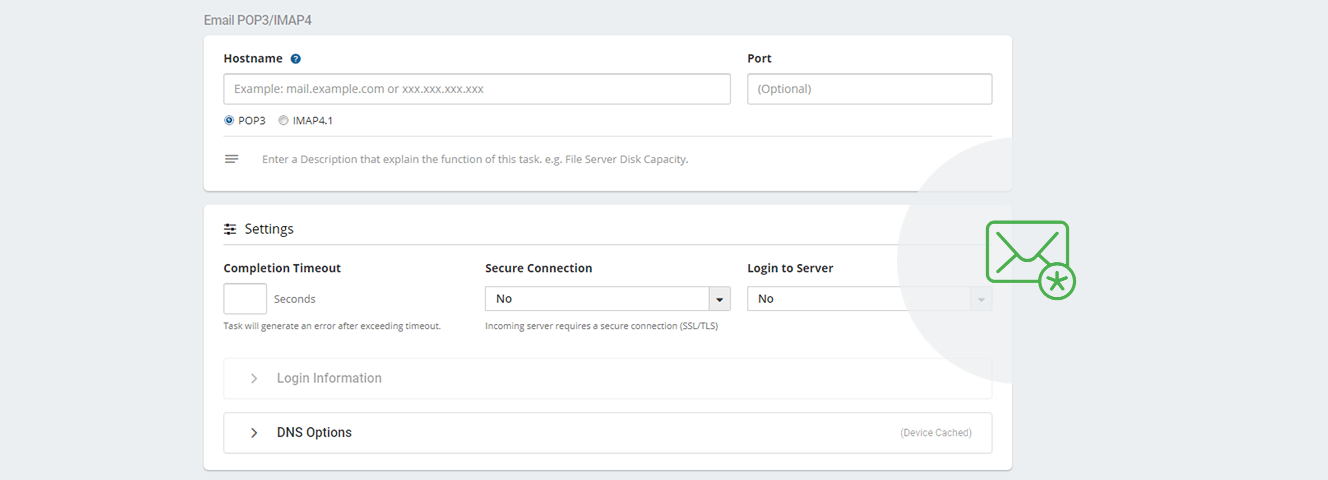Click the Hostname input field

(477, 89)
